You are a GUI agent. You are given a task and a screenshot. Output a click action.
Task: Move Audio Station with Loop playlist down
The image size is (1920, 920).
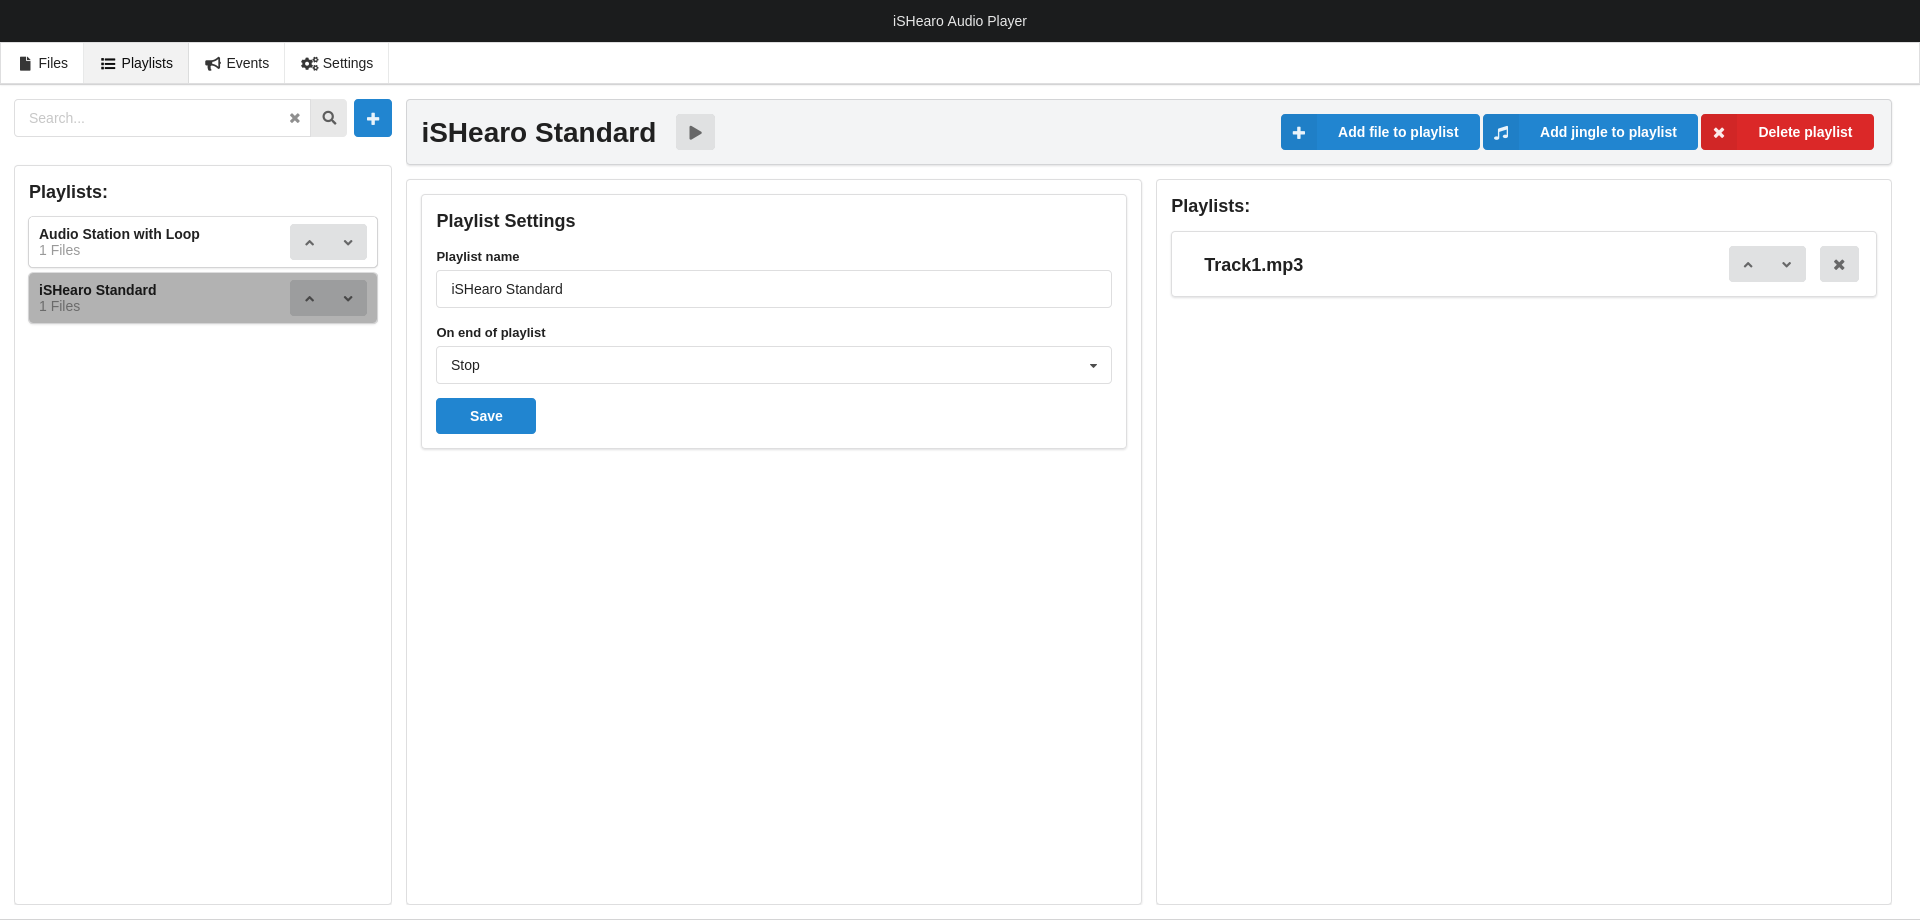tap(348, 242)
